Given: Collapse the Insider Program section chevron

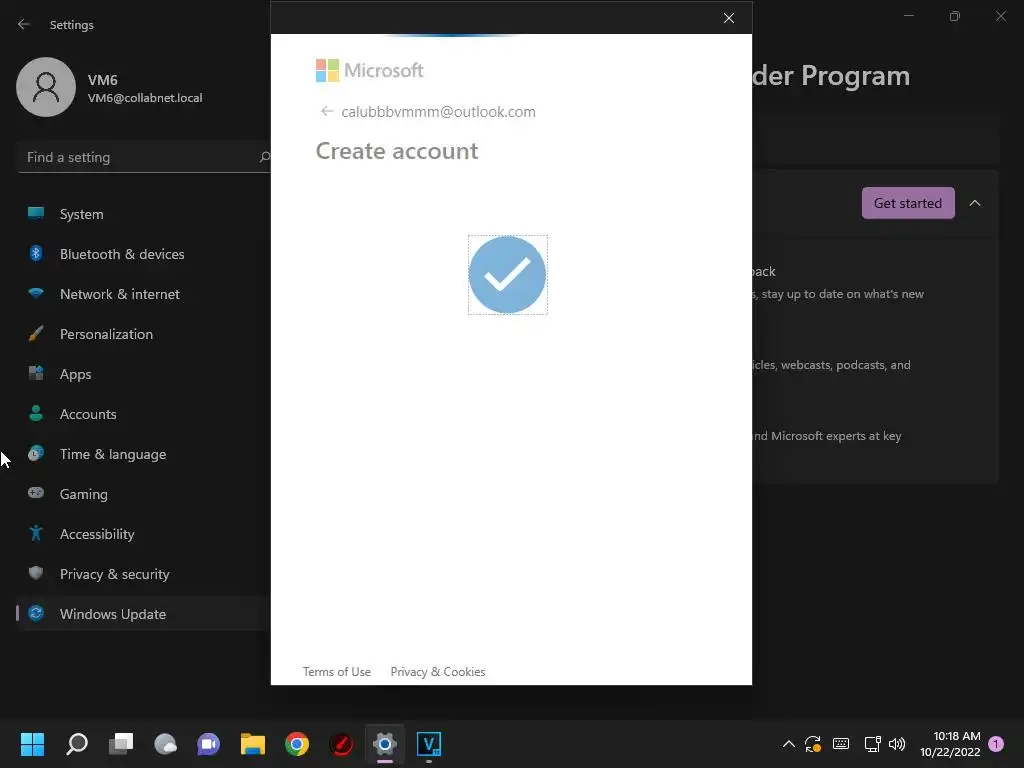Looking at the screenshot, I should 974,203.
